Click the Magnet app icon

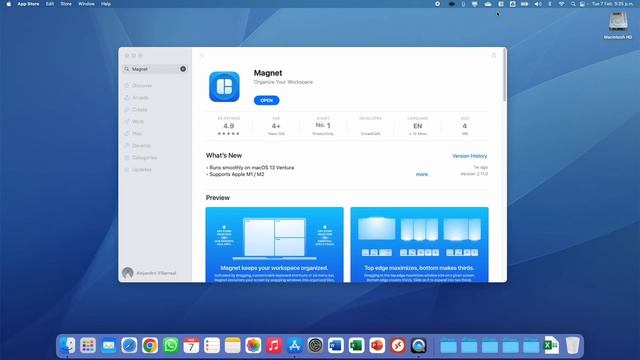point(224,87)
